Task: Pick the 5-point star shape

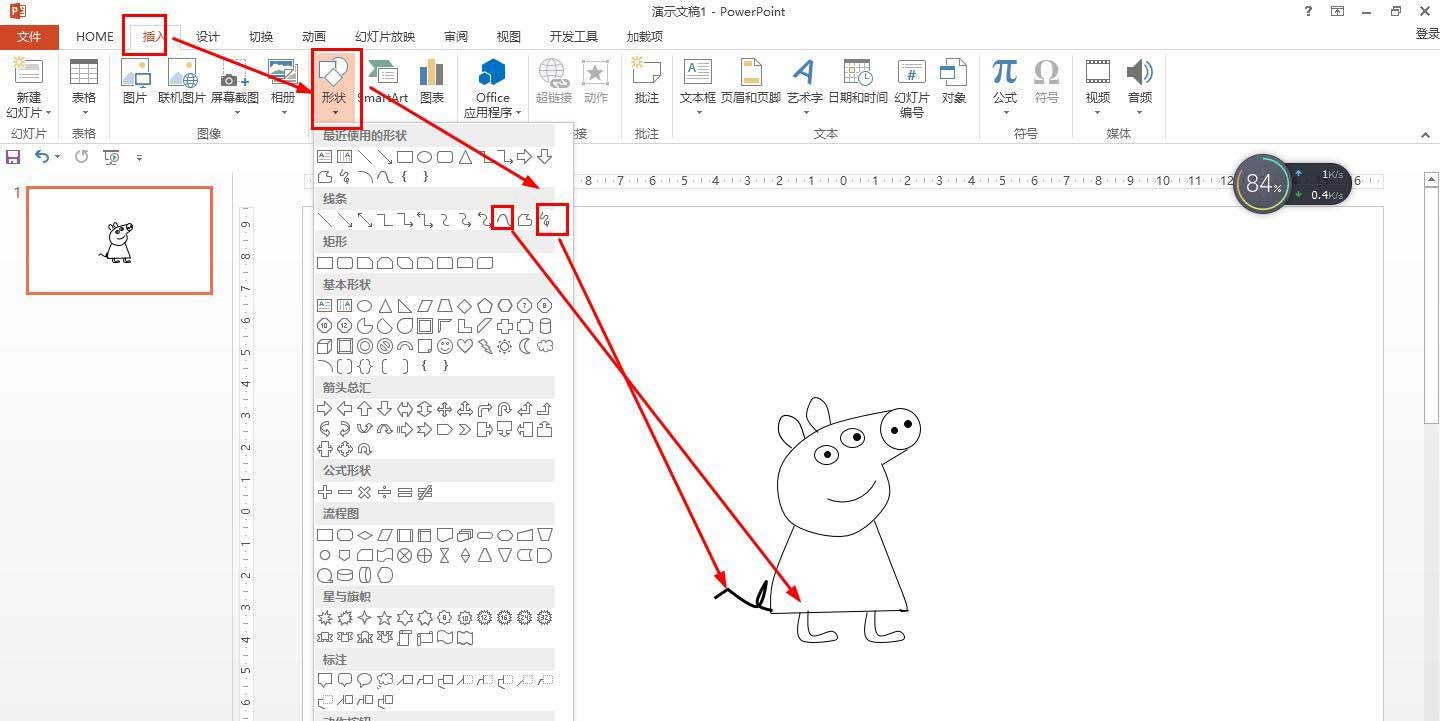Action: click(385, 618)
